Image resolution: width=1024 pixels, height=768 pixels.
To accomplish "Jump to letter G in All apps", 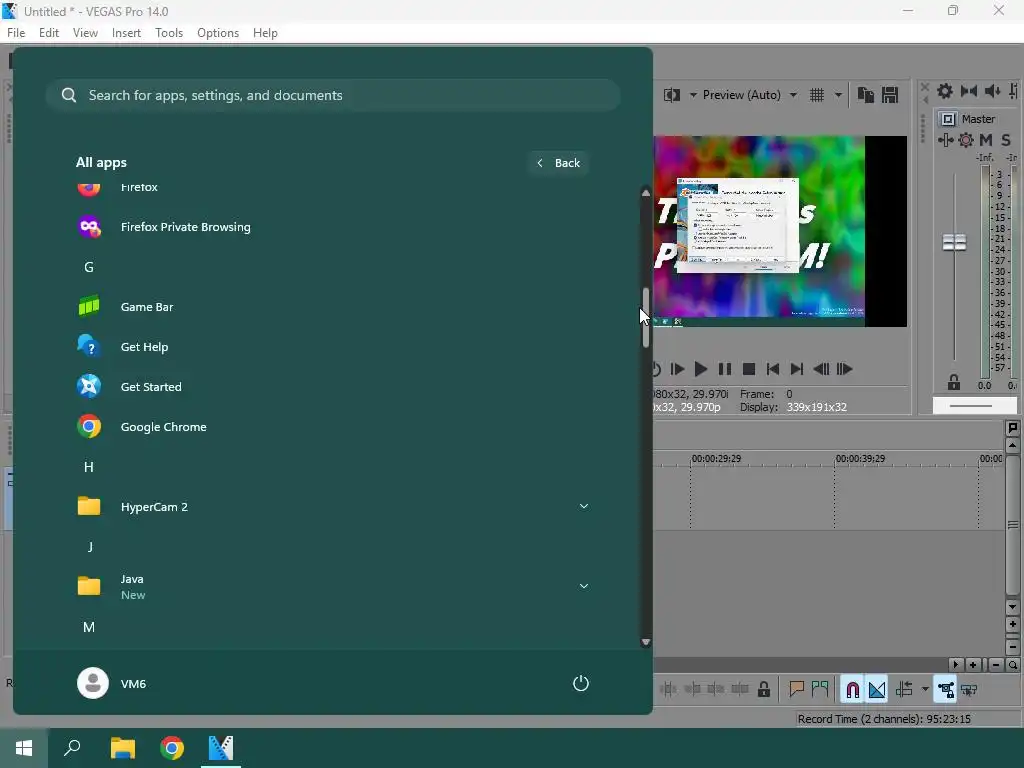I will click(89, 267).
